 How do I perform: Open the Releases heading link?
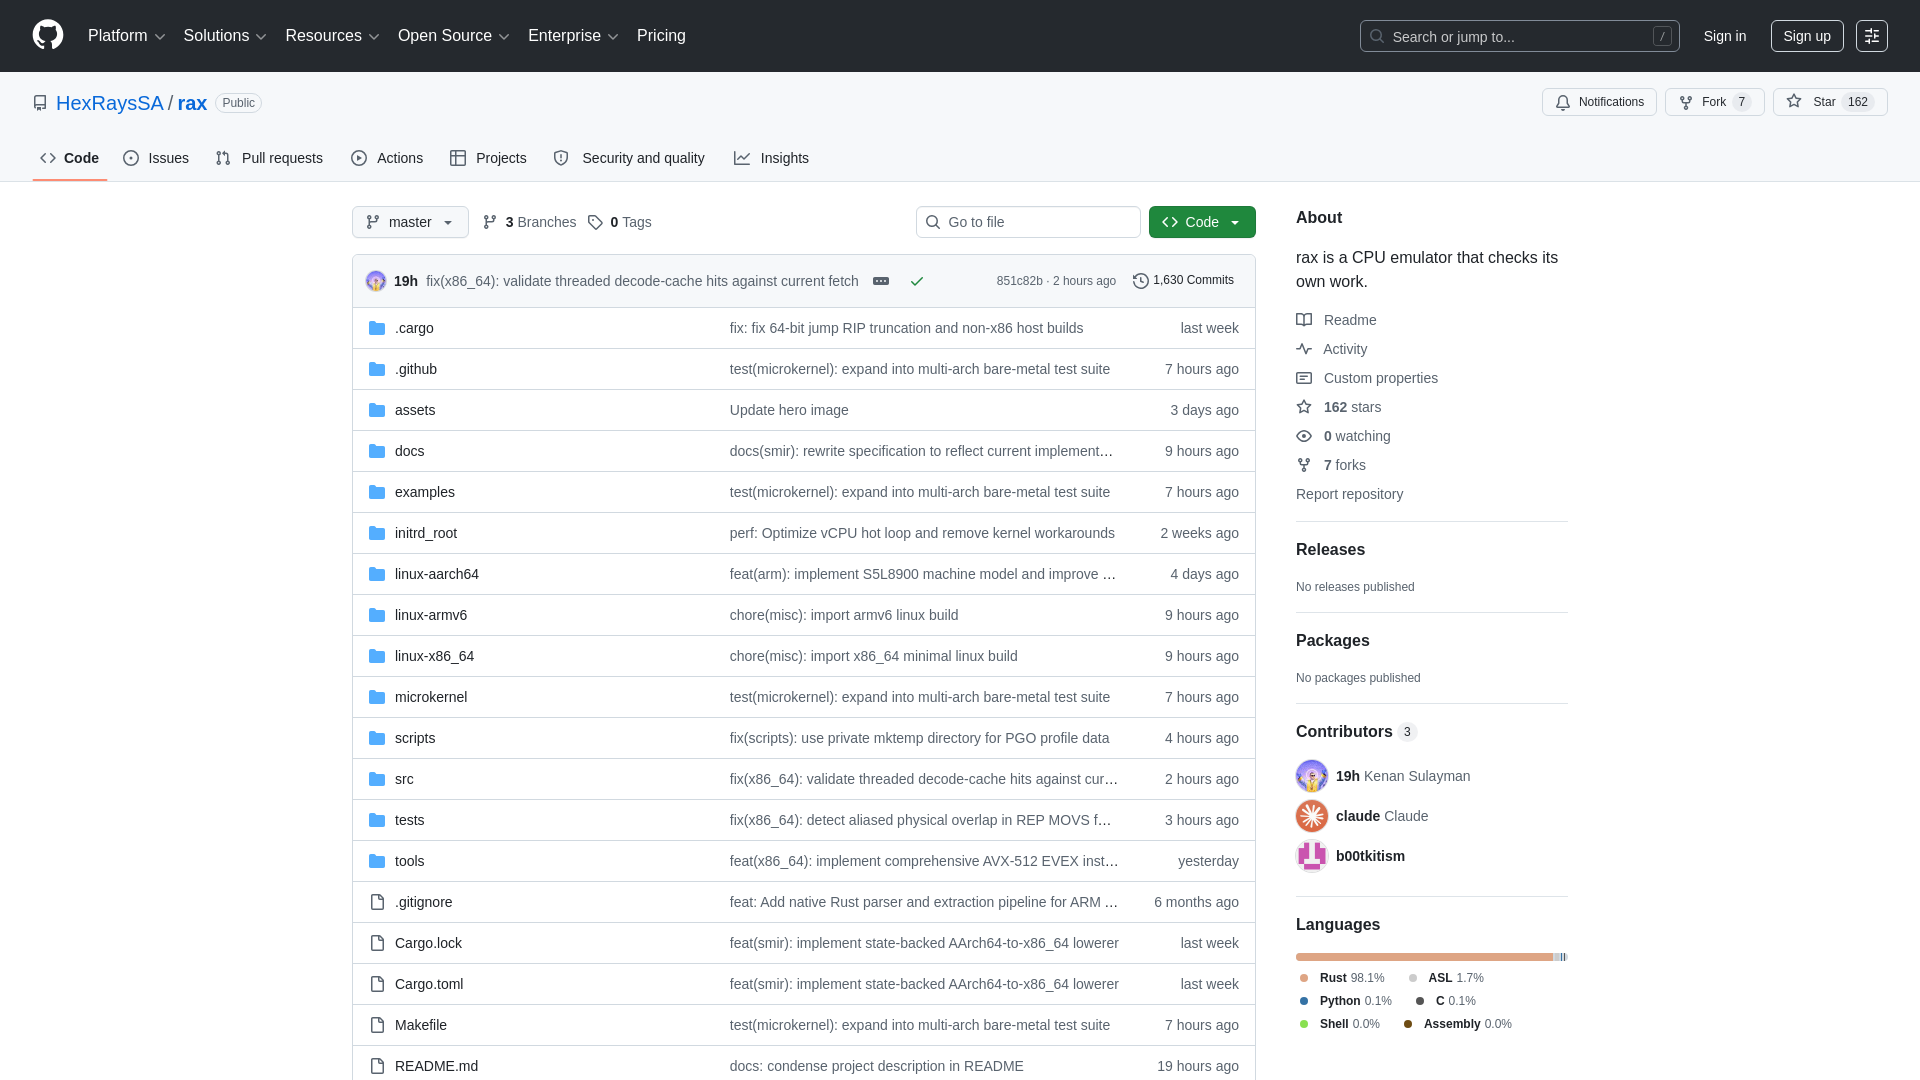1330,550
